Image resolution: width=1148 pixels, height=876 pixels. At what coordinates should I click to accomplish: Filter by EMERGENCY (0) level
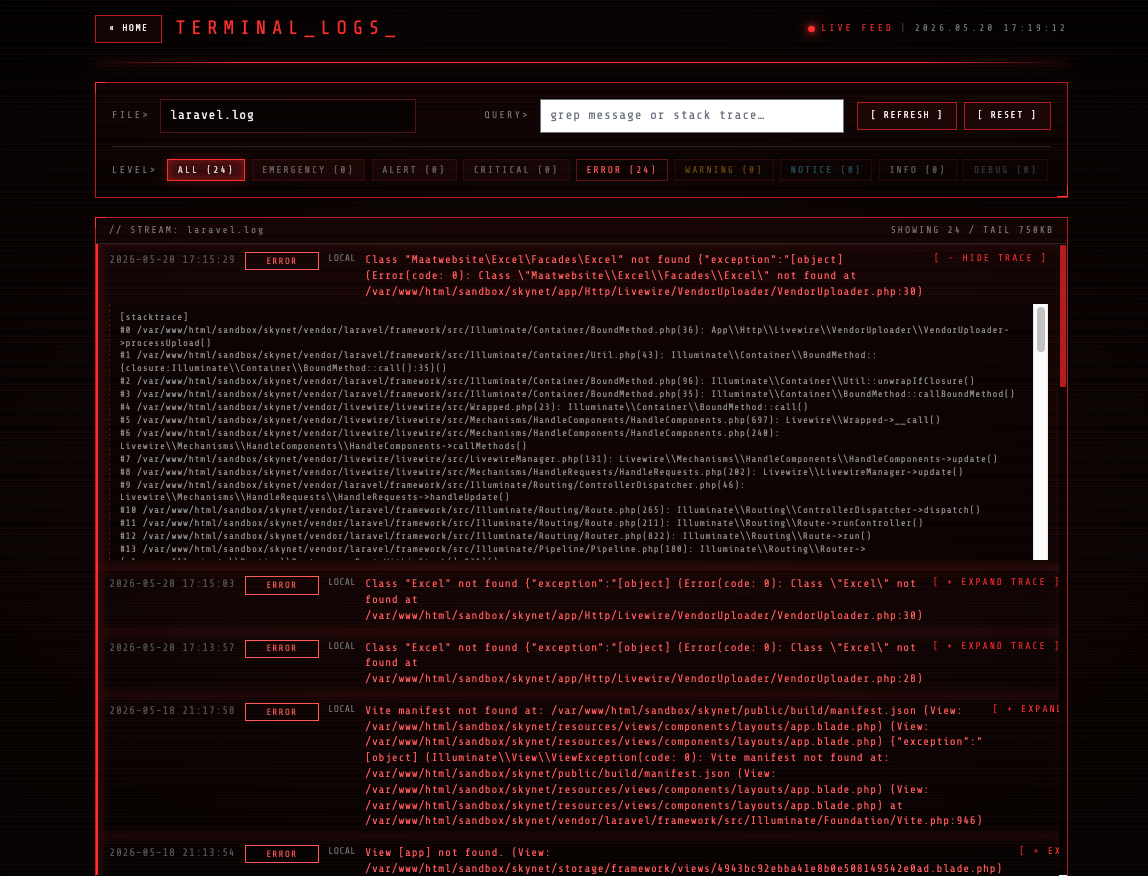308,170
